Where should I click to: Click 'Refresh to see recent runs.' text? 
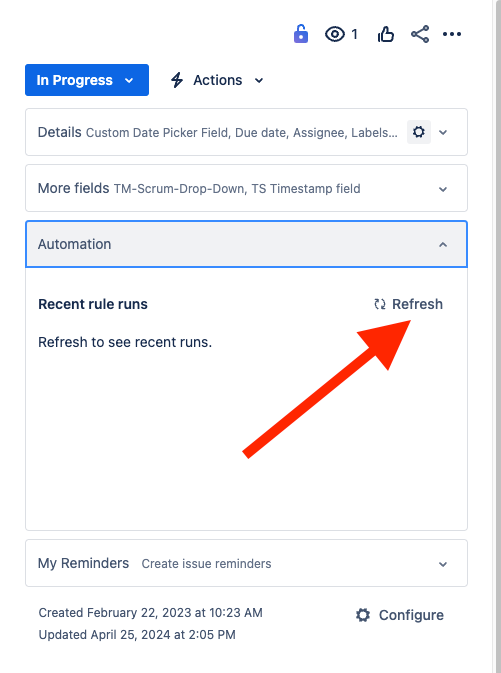[x=125, y=342]
